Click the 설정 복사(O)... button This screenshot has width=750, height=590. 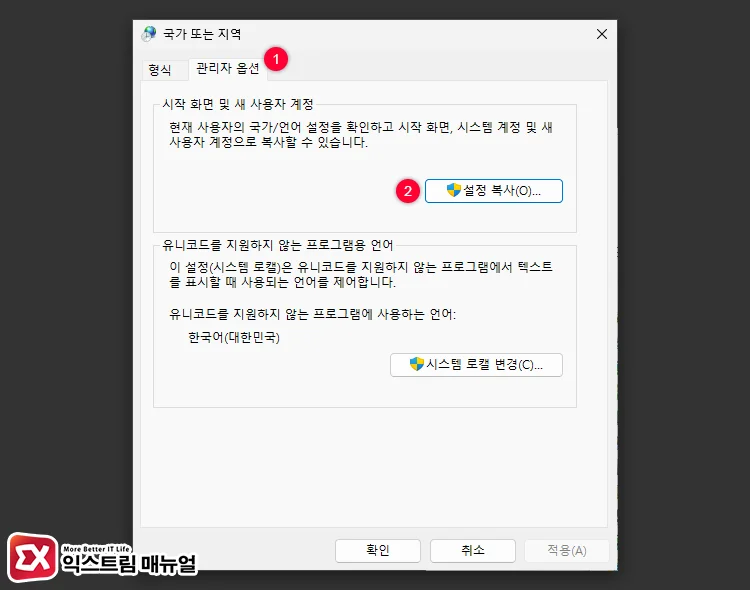click(x=494, y=191)
